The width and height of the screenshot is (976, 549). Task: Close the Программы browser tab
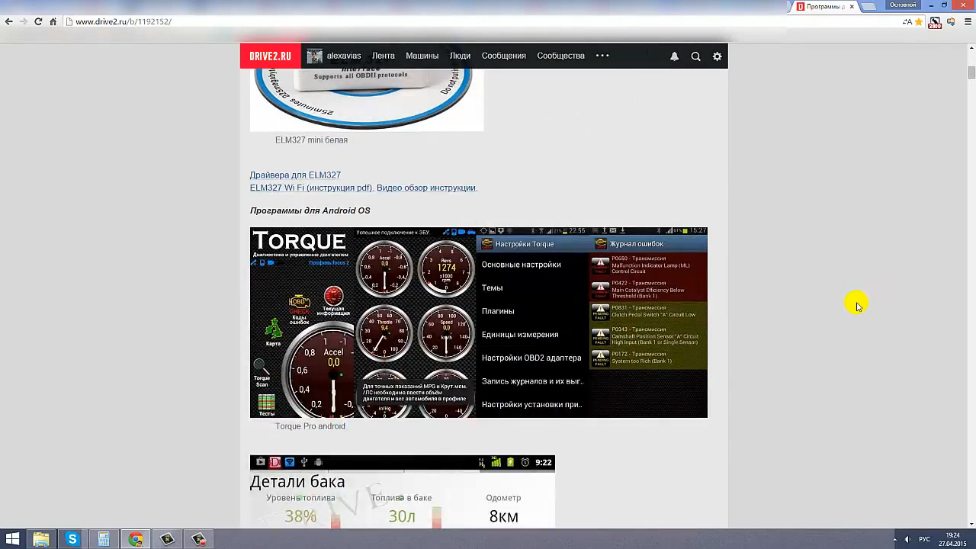[852, 6]
